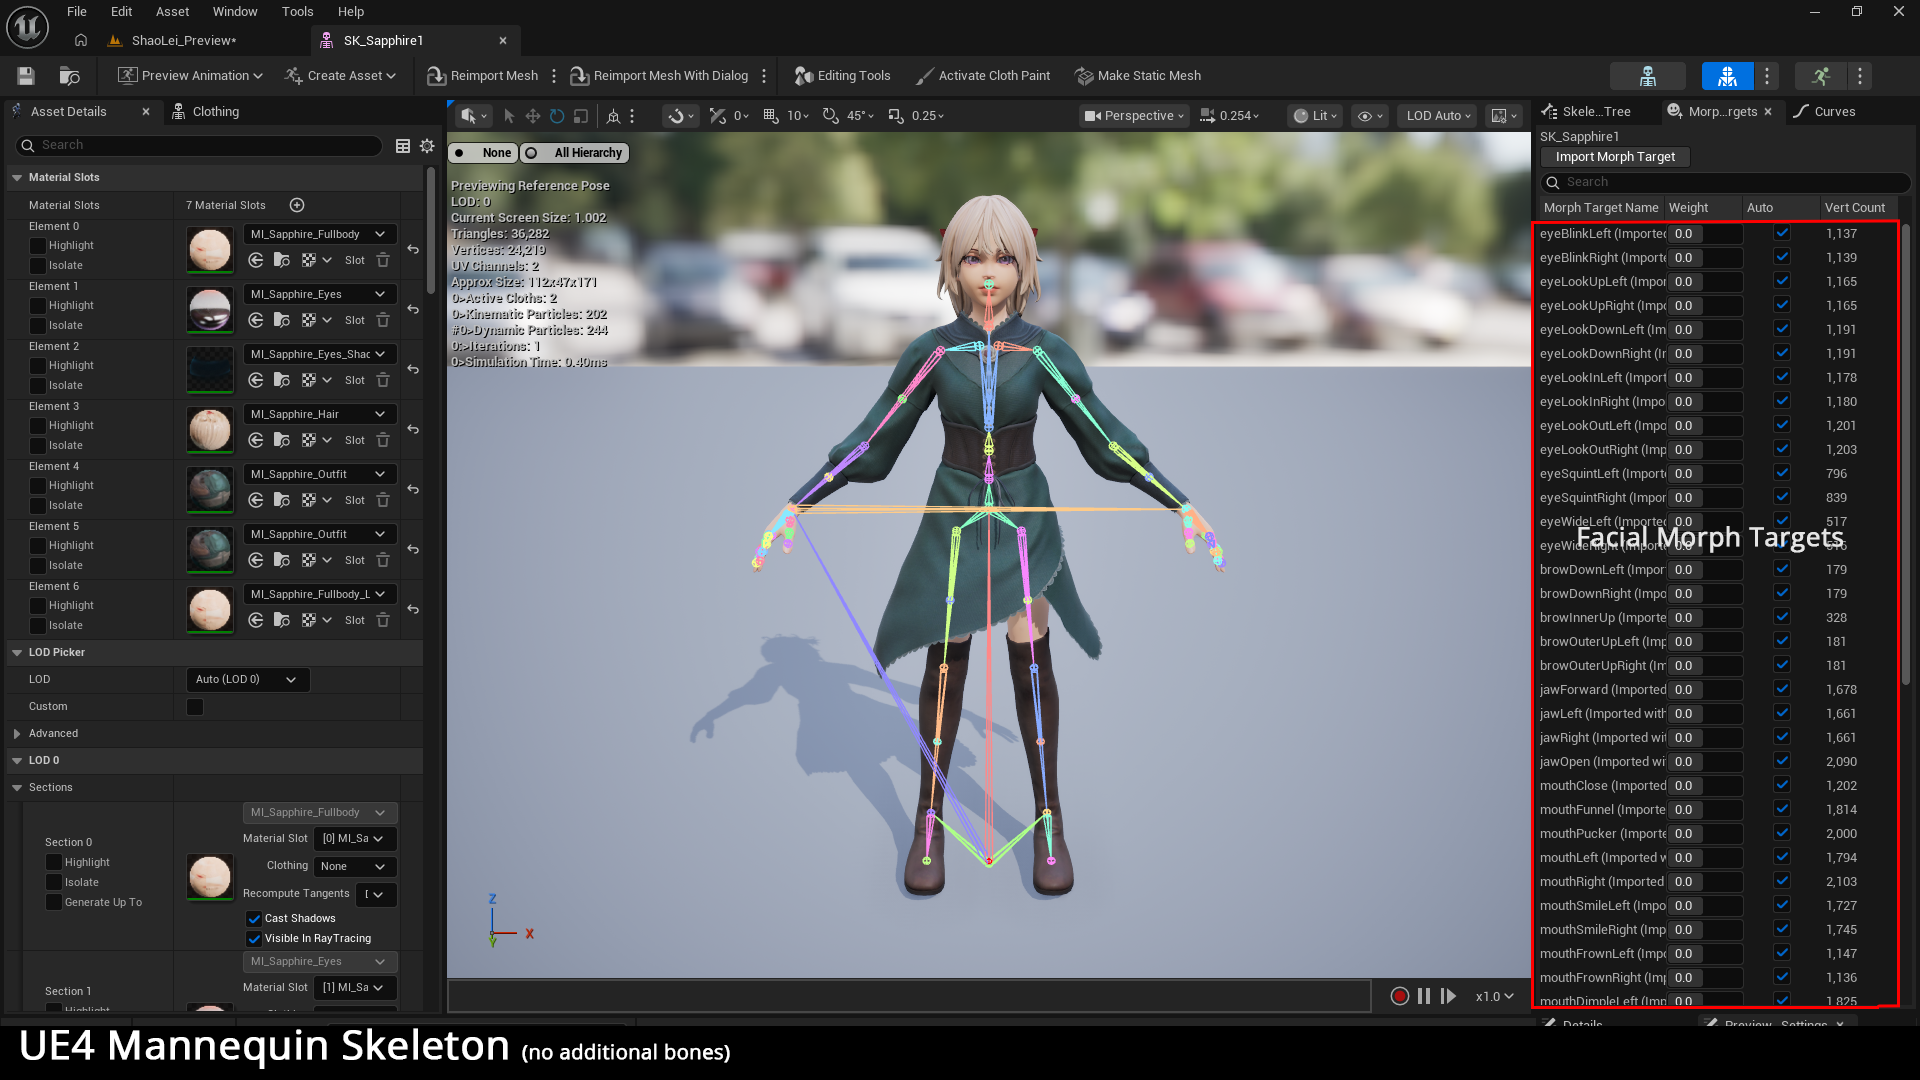Toggle Cast Shadows checkbox in Section 0
Viewport: 1920px width, 1080px height.
click(x=254, y=918)
